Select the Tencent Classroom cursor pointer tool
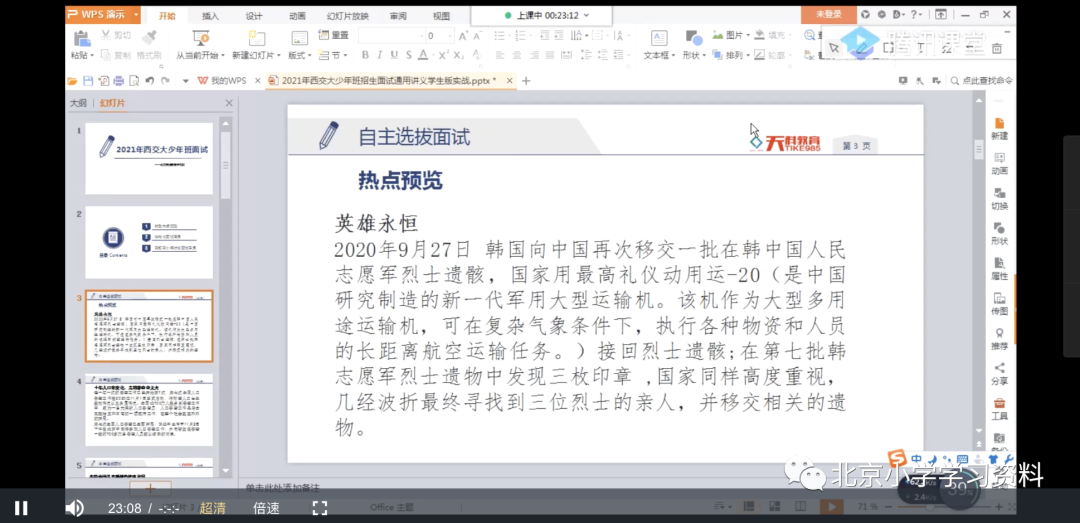This screenshot has height=523, width=1080. [834, 48]
